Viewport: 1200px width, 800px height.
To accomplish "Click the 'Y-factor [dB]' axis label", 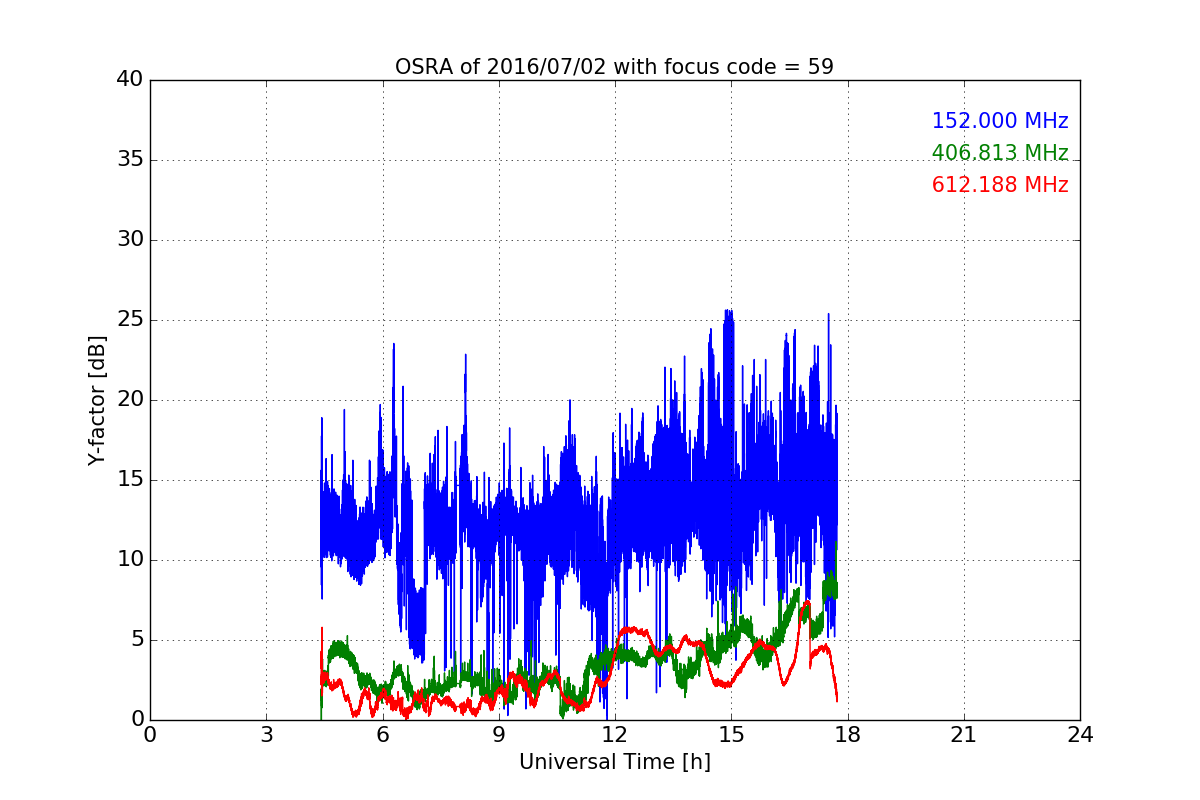I will (96, 400).
